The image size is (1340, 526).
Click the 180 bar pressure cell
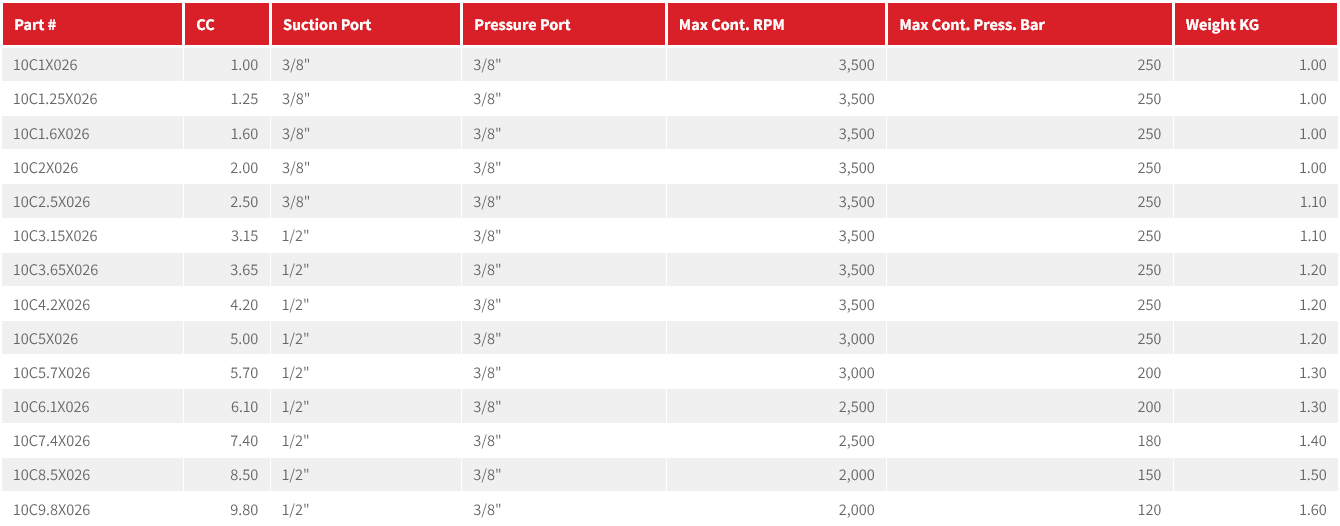[1149, 441]
